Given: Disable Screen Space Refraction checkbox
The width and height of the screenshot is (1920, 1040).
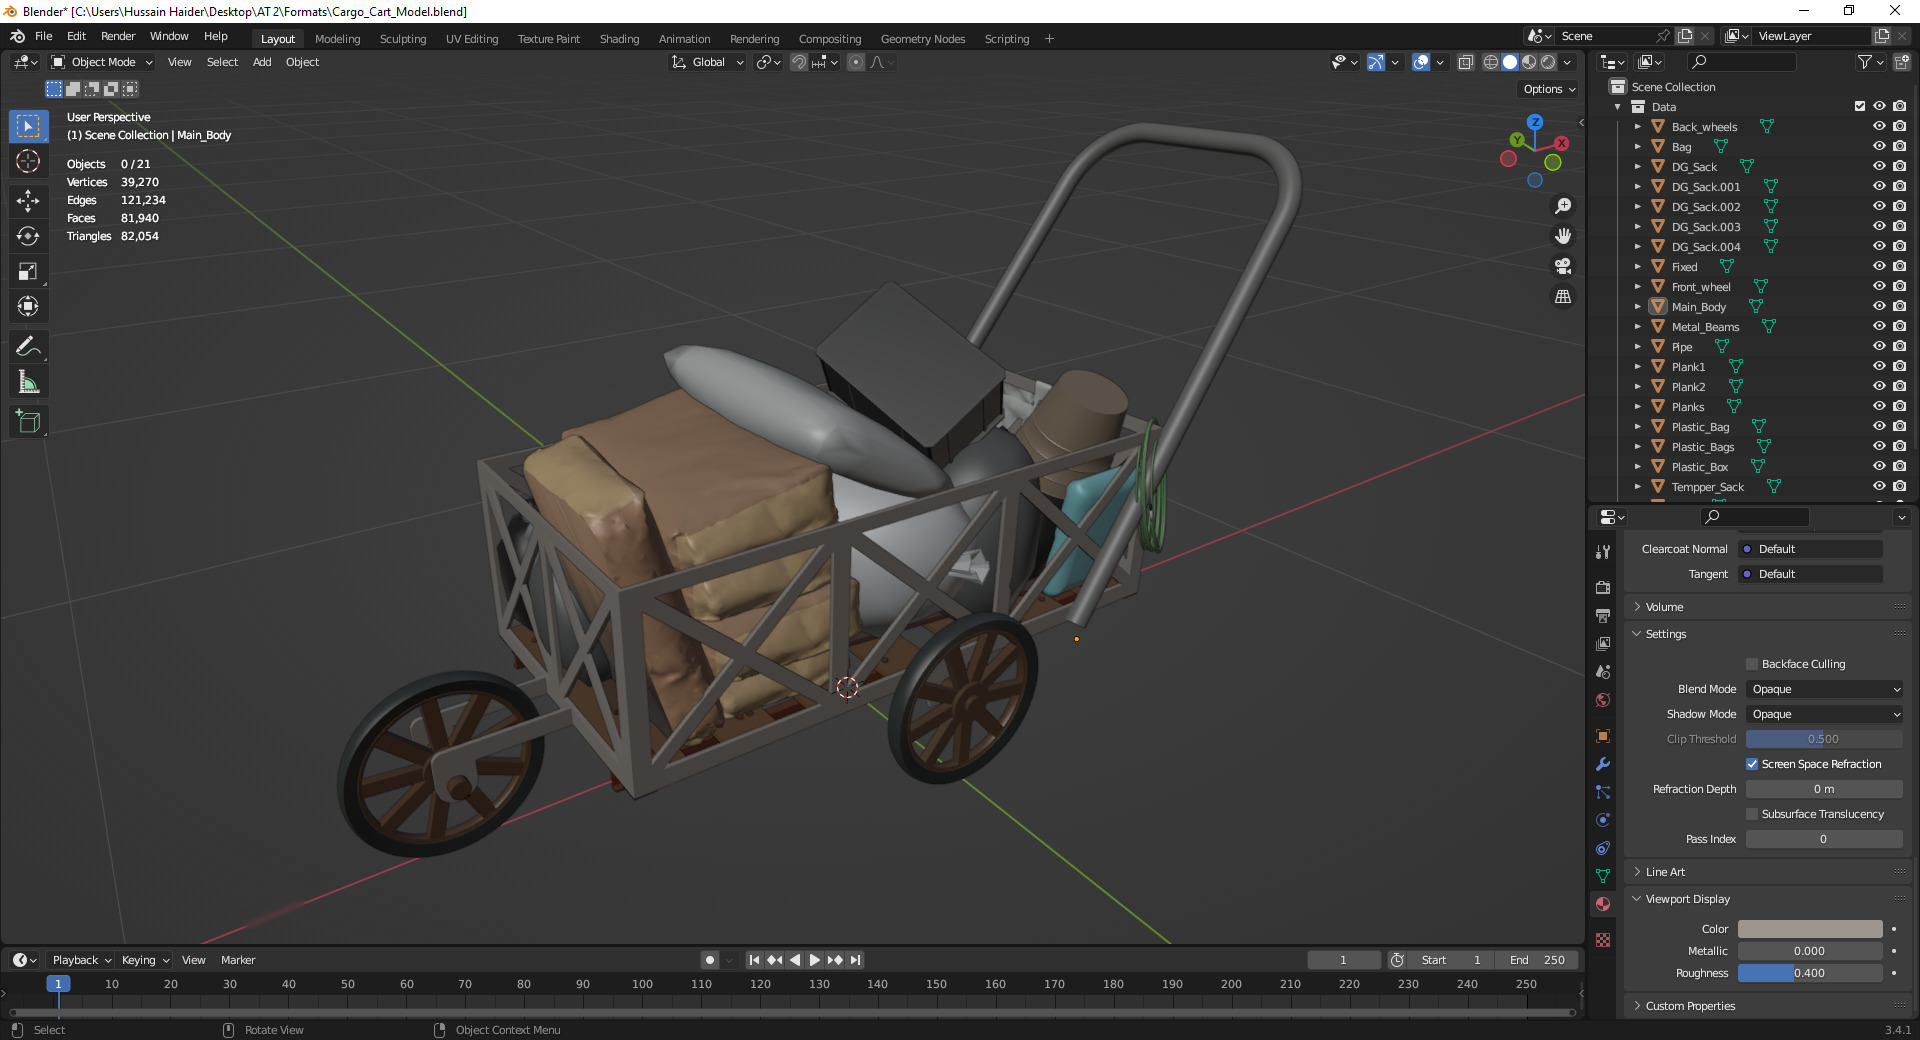Looking at the screenshot, I should tap(1752, 764).
